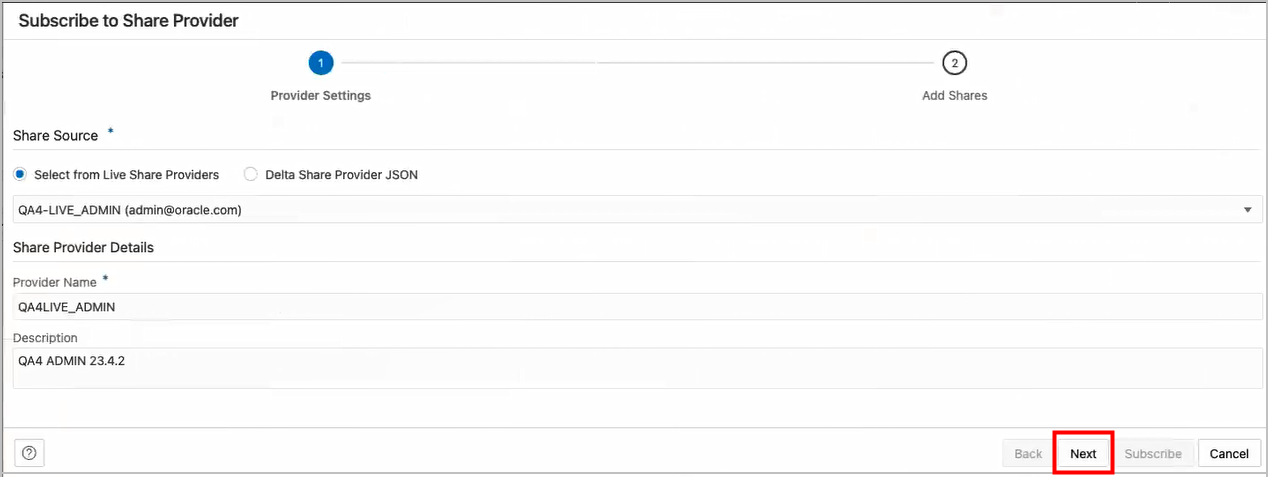Click the 'Delta Share Provider JSON' label text

pyautogui.click(x=341, y=174)
